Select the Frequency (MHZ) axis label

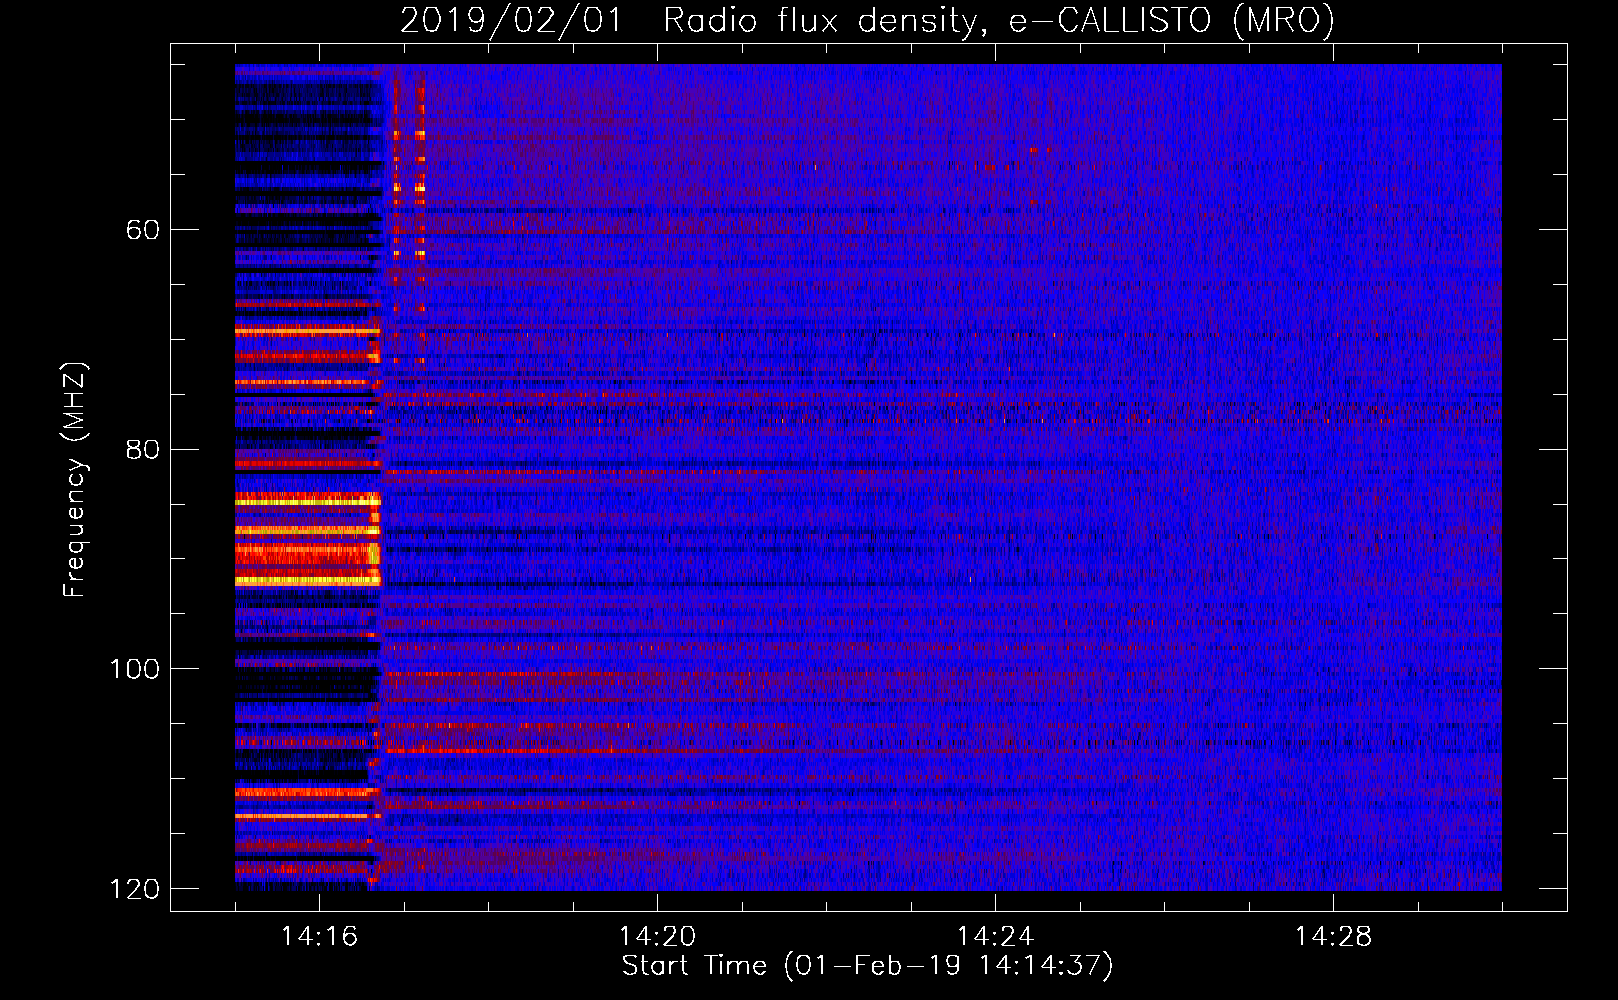(x=75, y=479)
